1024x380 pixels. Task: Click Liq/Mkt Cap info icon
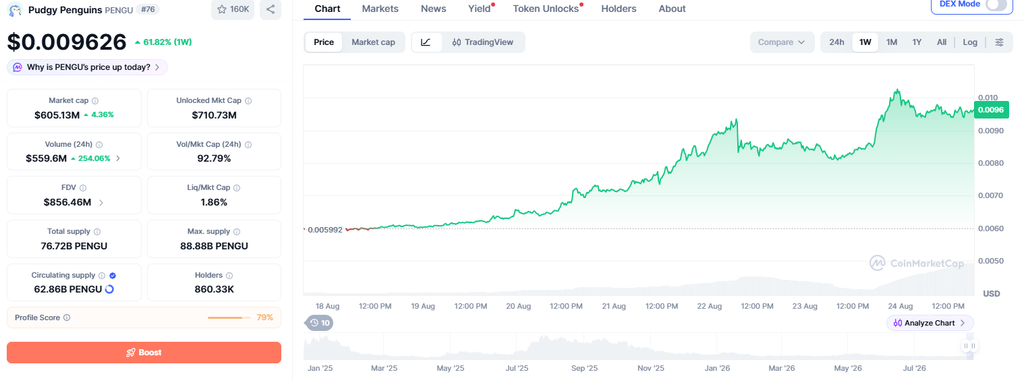(x=237, y=188)
